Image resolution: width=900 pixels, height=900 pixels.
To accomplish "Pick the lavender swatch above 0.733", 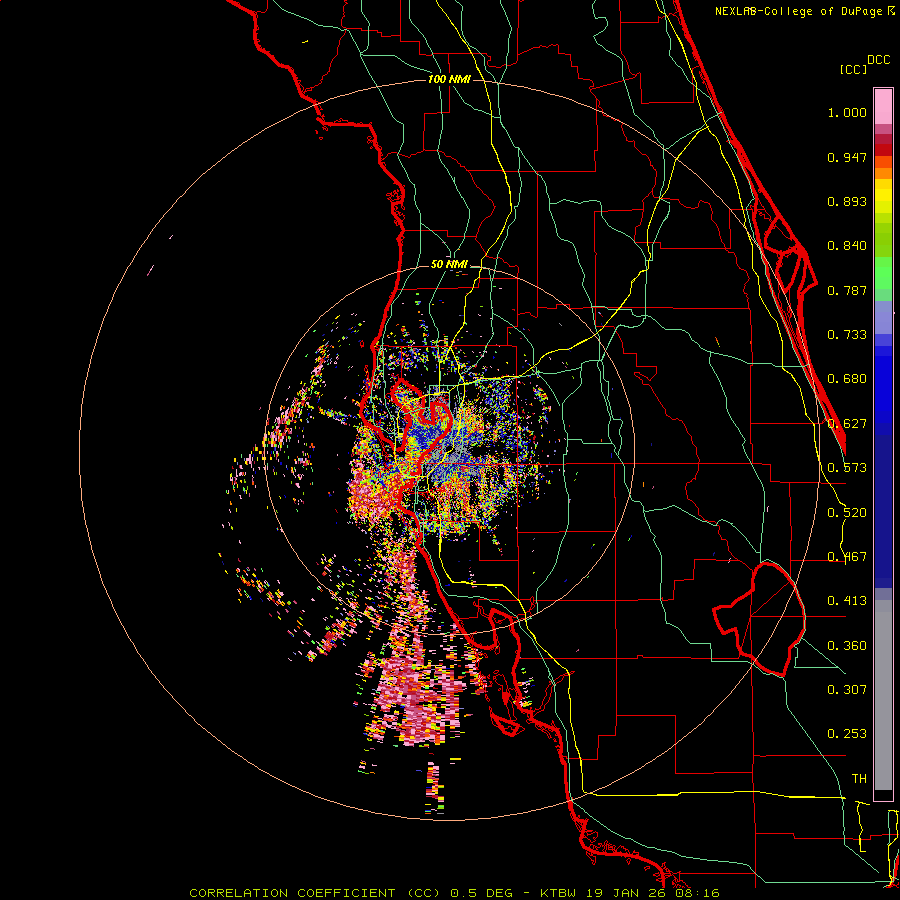I will point(883,317).
